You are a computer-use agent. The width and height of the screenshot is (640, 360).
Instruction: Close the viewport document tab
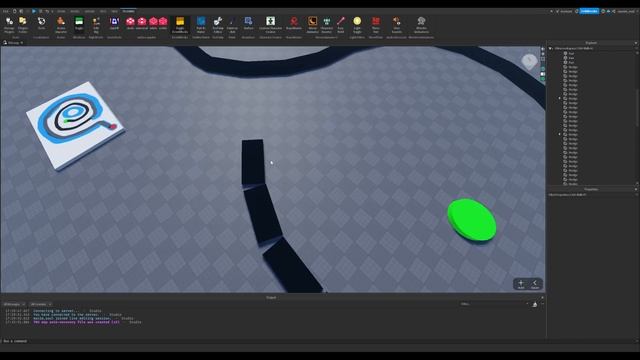pos(22,42)
